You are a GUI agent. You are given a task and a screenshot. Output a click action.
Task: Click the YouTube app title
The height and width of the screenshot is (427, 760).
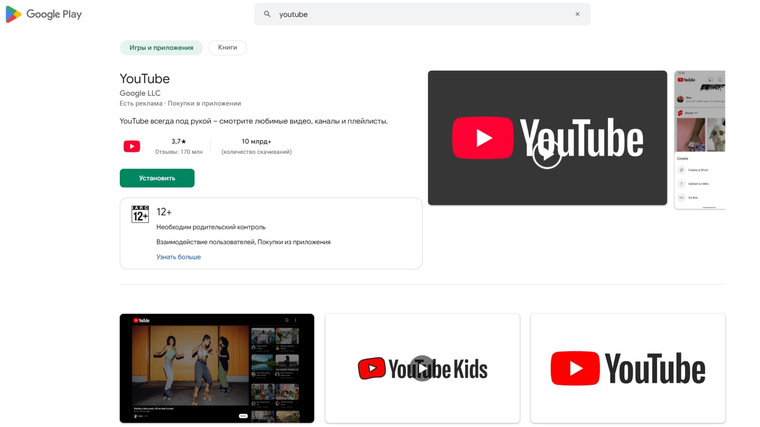click(x=144, y=79)
